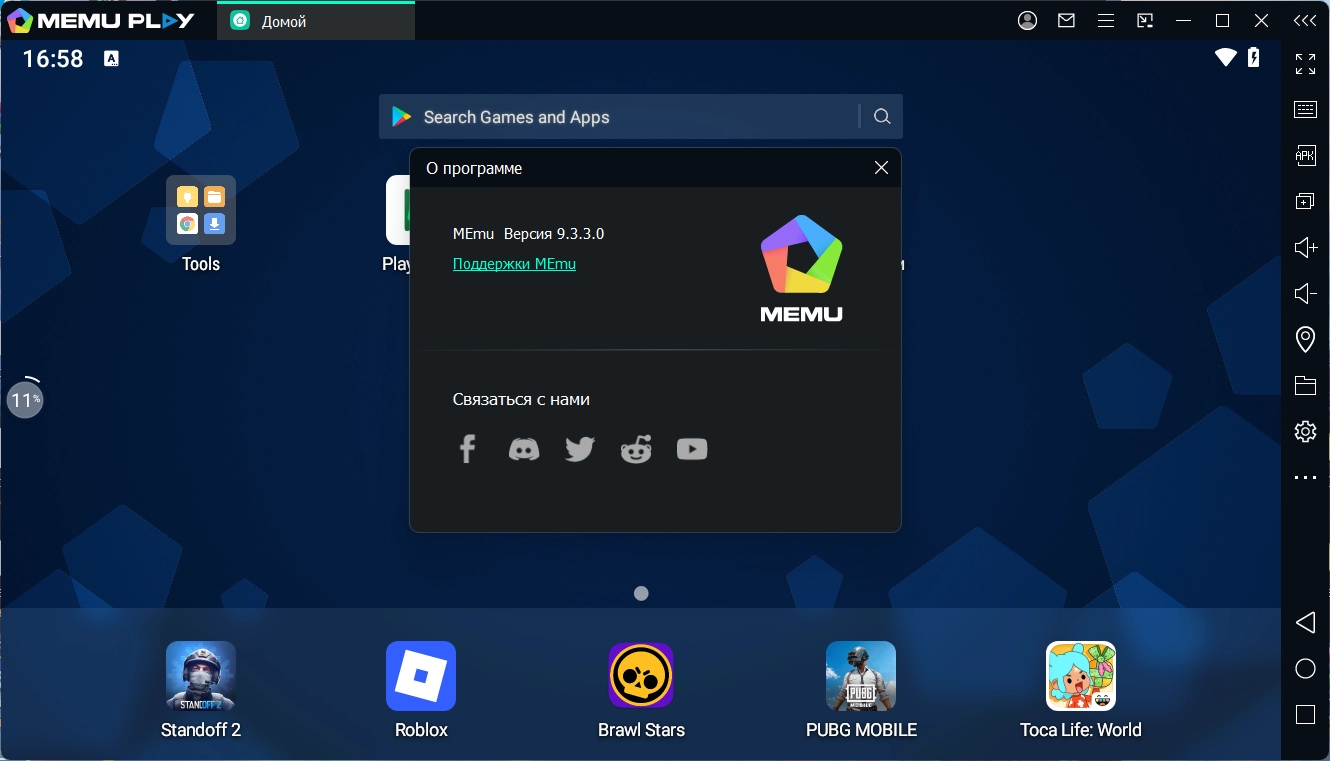Increase volume with the speaker plus icon
1330x761 pixels.
tap(1305, 247)
